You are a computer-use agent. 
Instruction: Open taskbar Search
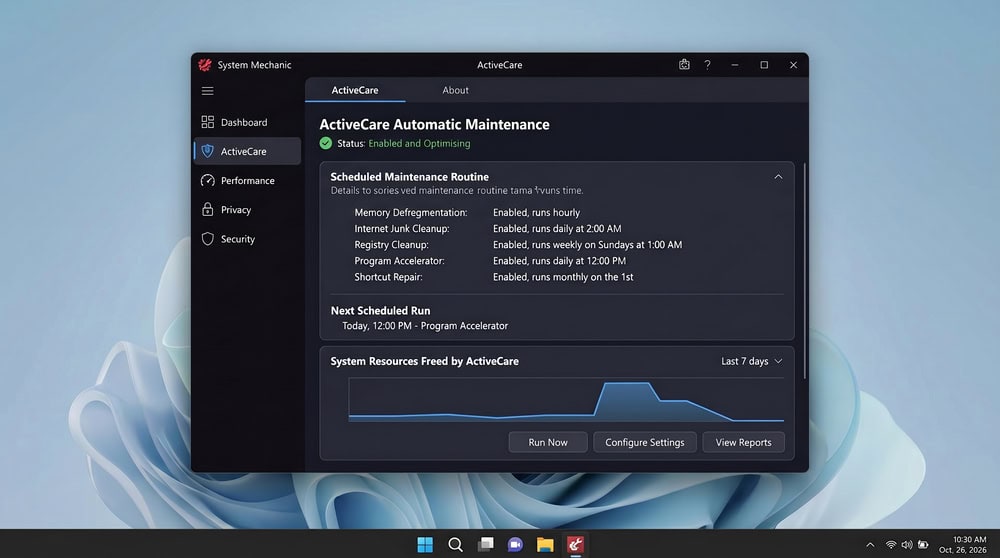(x=455, y=544)
